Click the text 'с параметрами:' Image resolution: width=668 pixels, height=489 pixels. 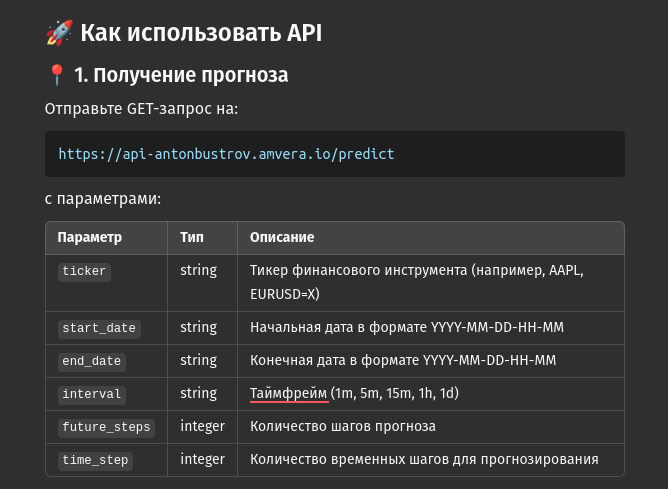pyautogui.click(x=103, y=199)
